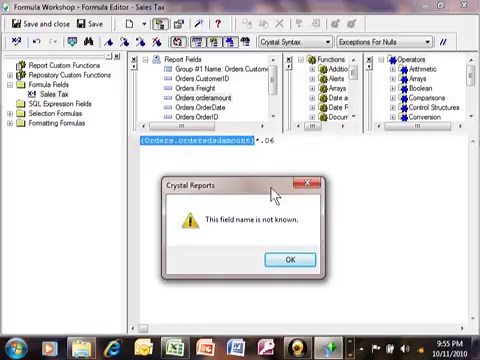Image resolution: width=480 pixels, height=360 pixels.
Task: Close the Report Fields pane
Action: [134, 60]
